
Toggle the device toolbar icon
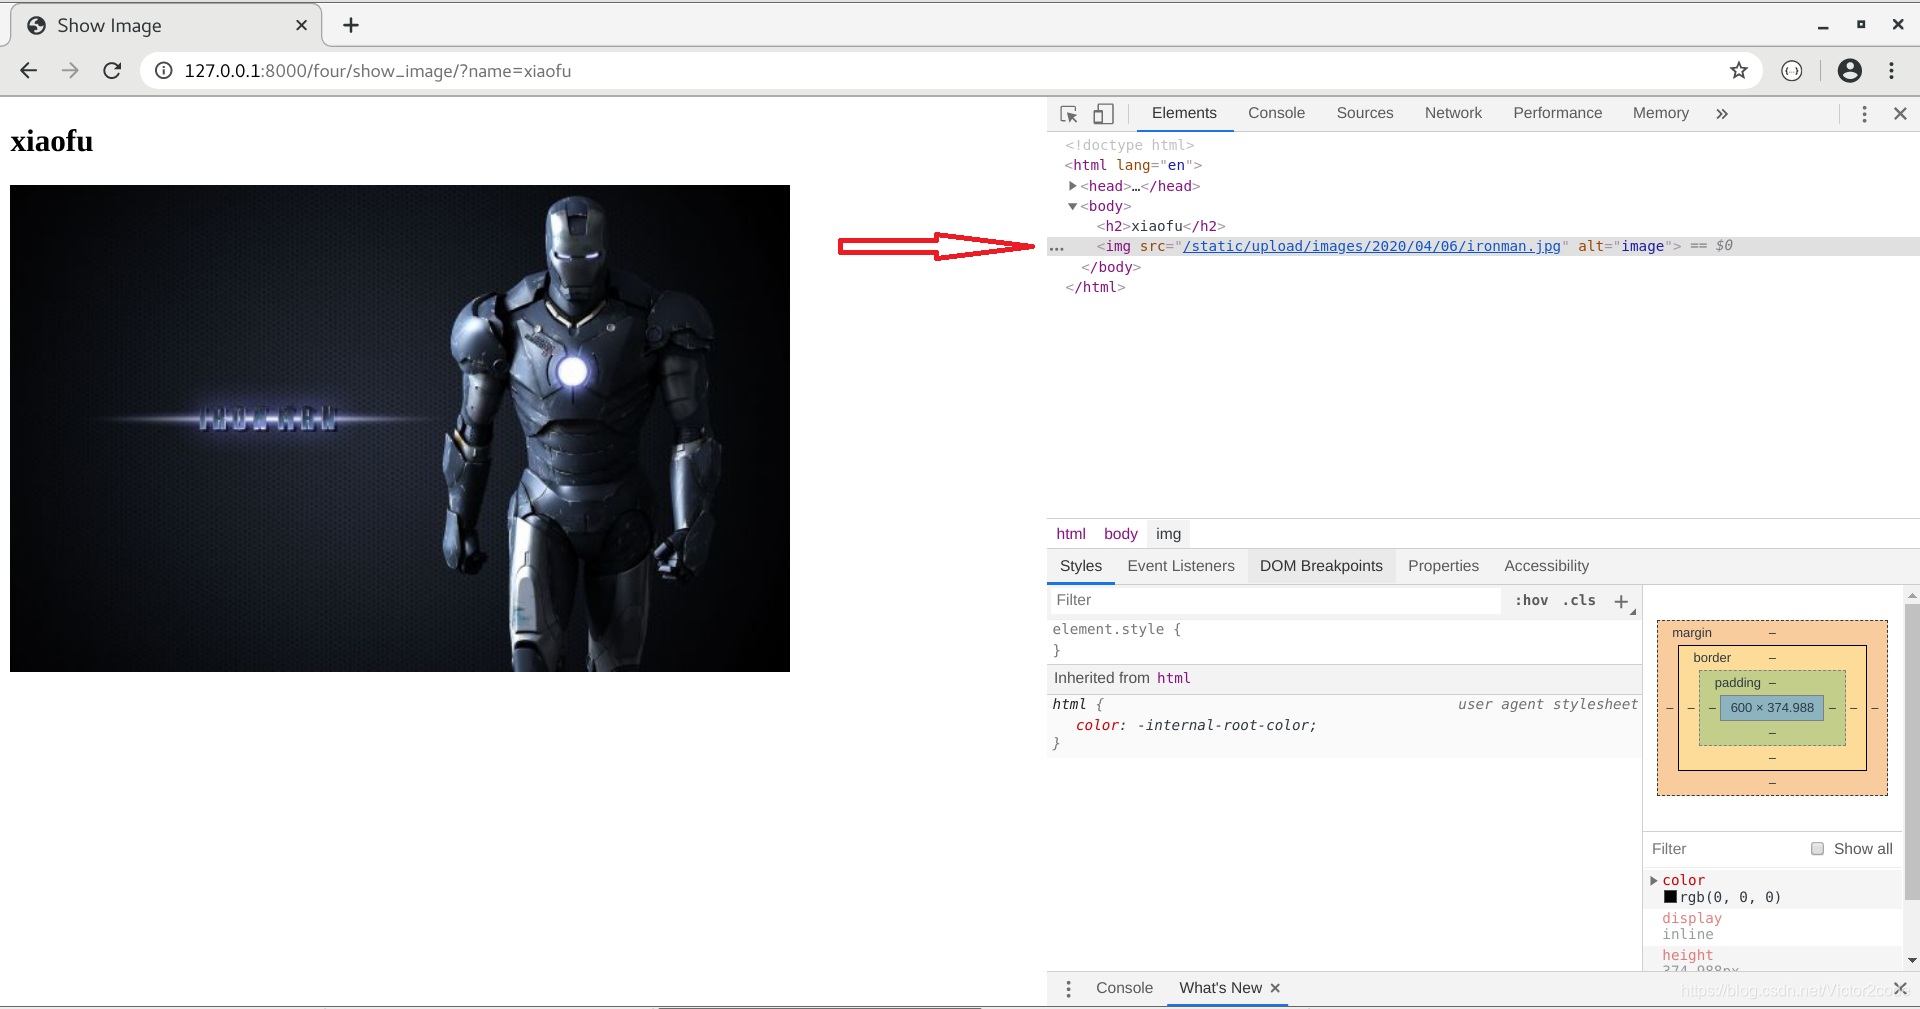tap(1103, 114)
